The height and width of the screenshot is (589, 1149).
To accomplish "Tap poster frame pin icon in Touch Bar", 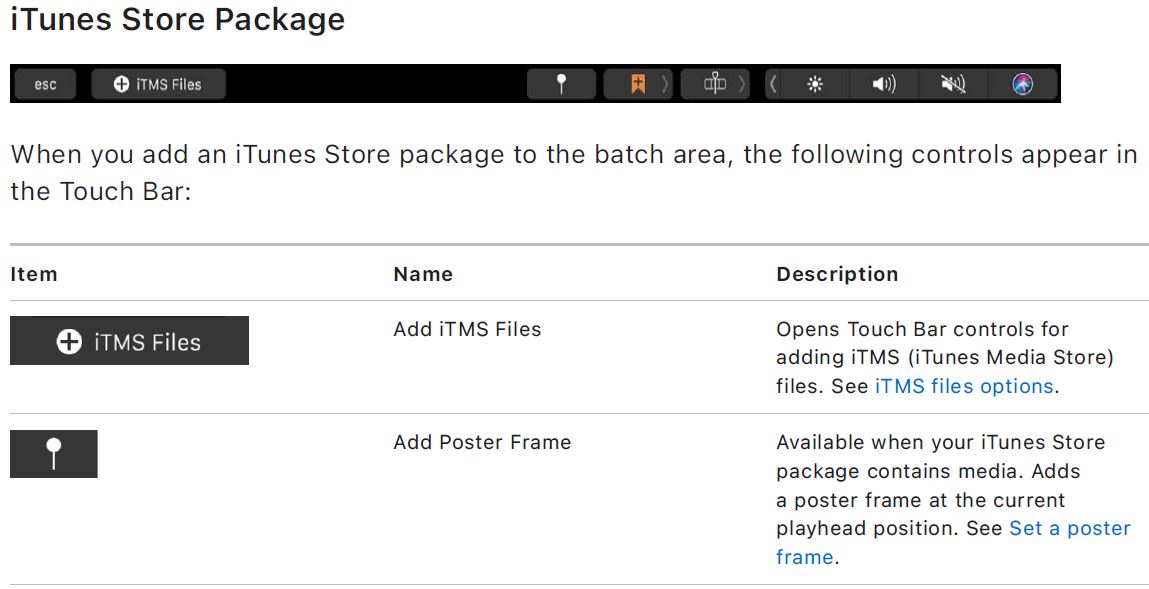I will 561,85.
